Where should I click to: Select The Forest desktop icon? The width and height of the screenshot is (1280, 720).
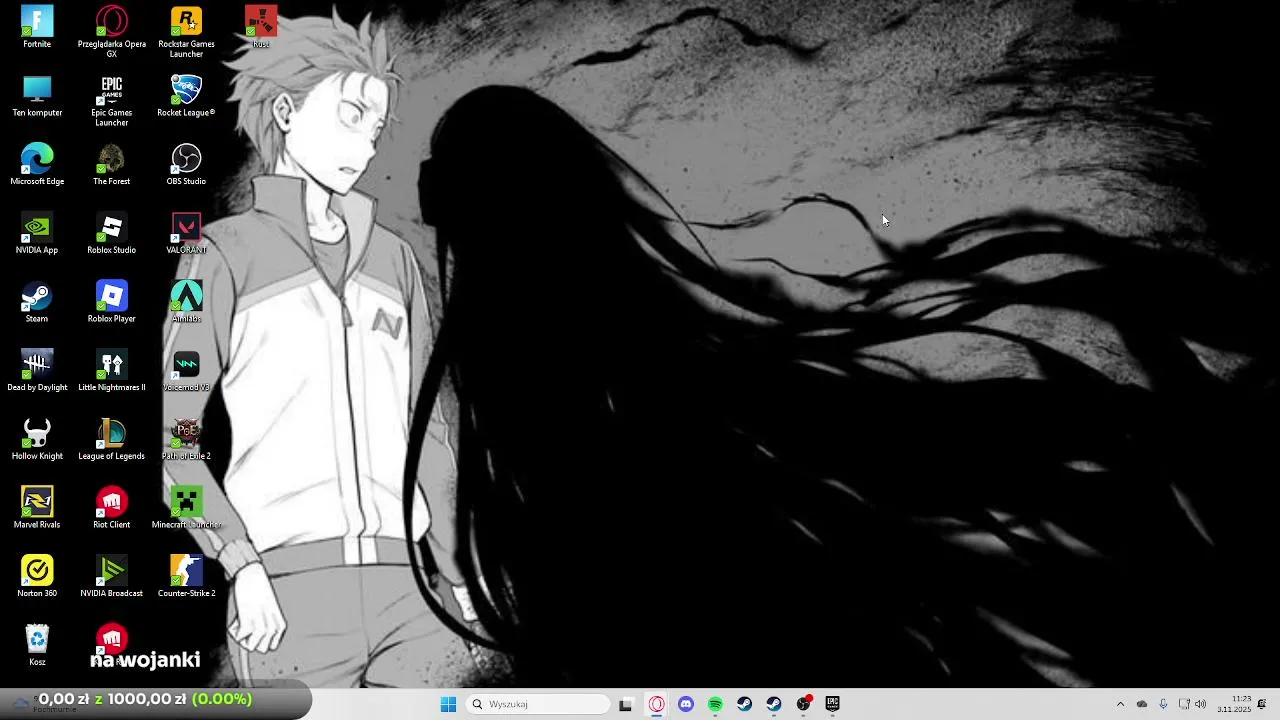point(111,165)
